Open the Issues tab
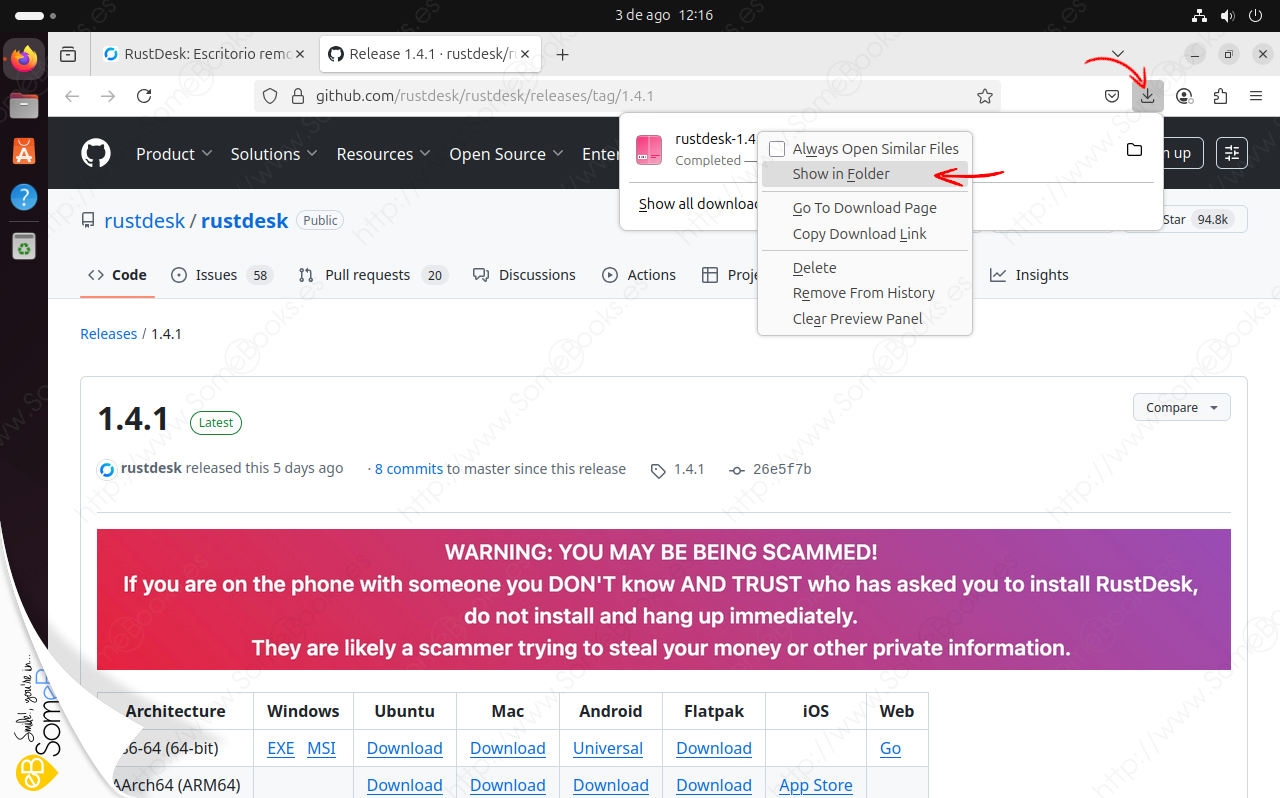The width and height of the screenshot is (1280, 798). tap(222, 275)
